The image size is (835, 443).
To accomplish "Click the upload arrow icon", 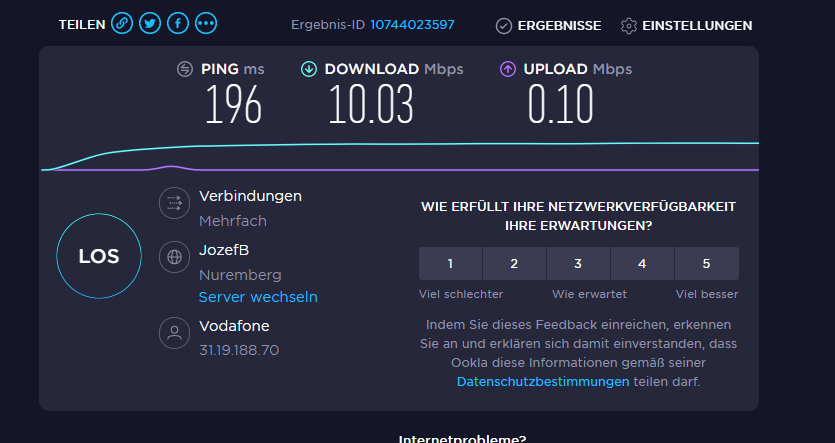I will pos(507,69).
